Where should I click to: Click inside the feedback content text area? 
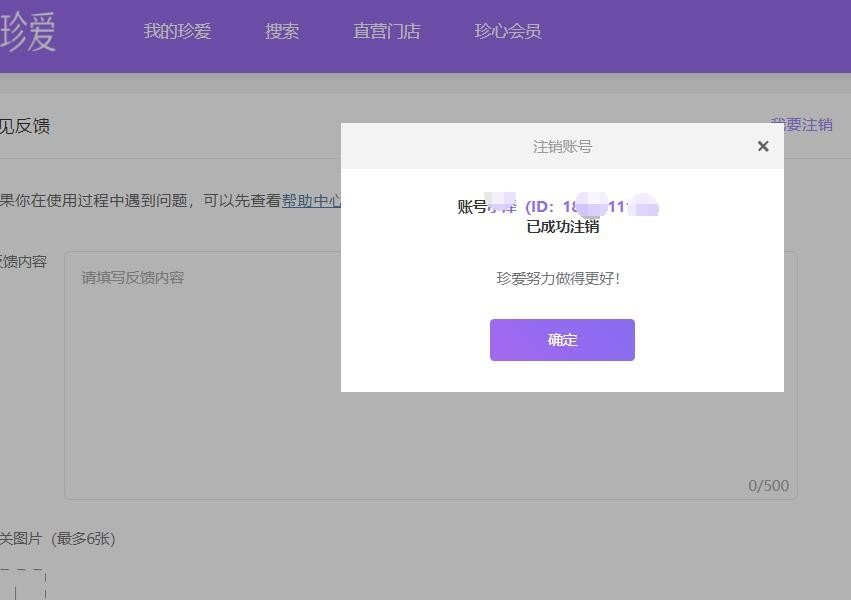200,380
